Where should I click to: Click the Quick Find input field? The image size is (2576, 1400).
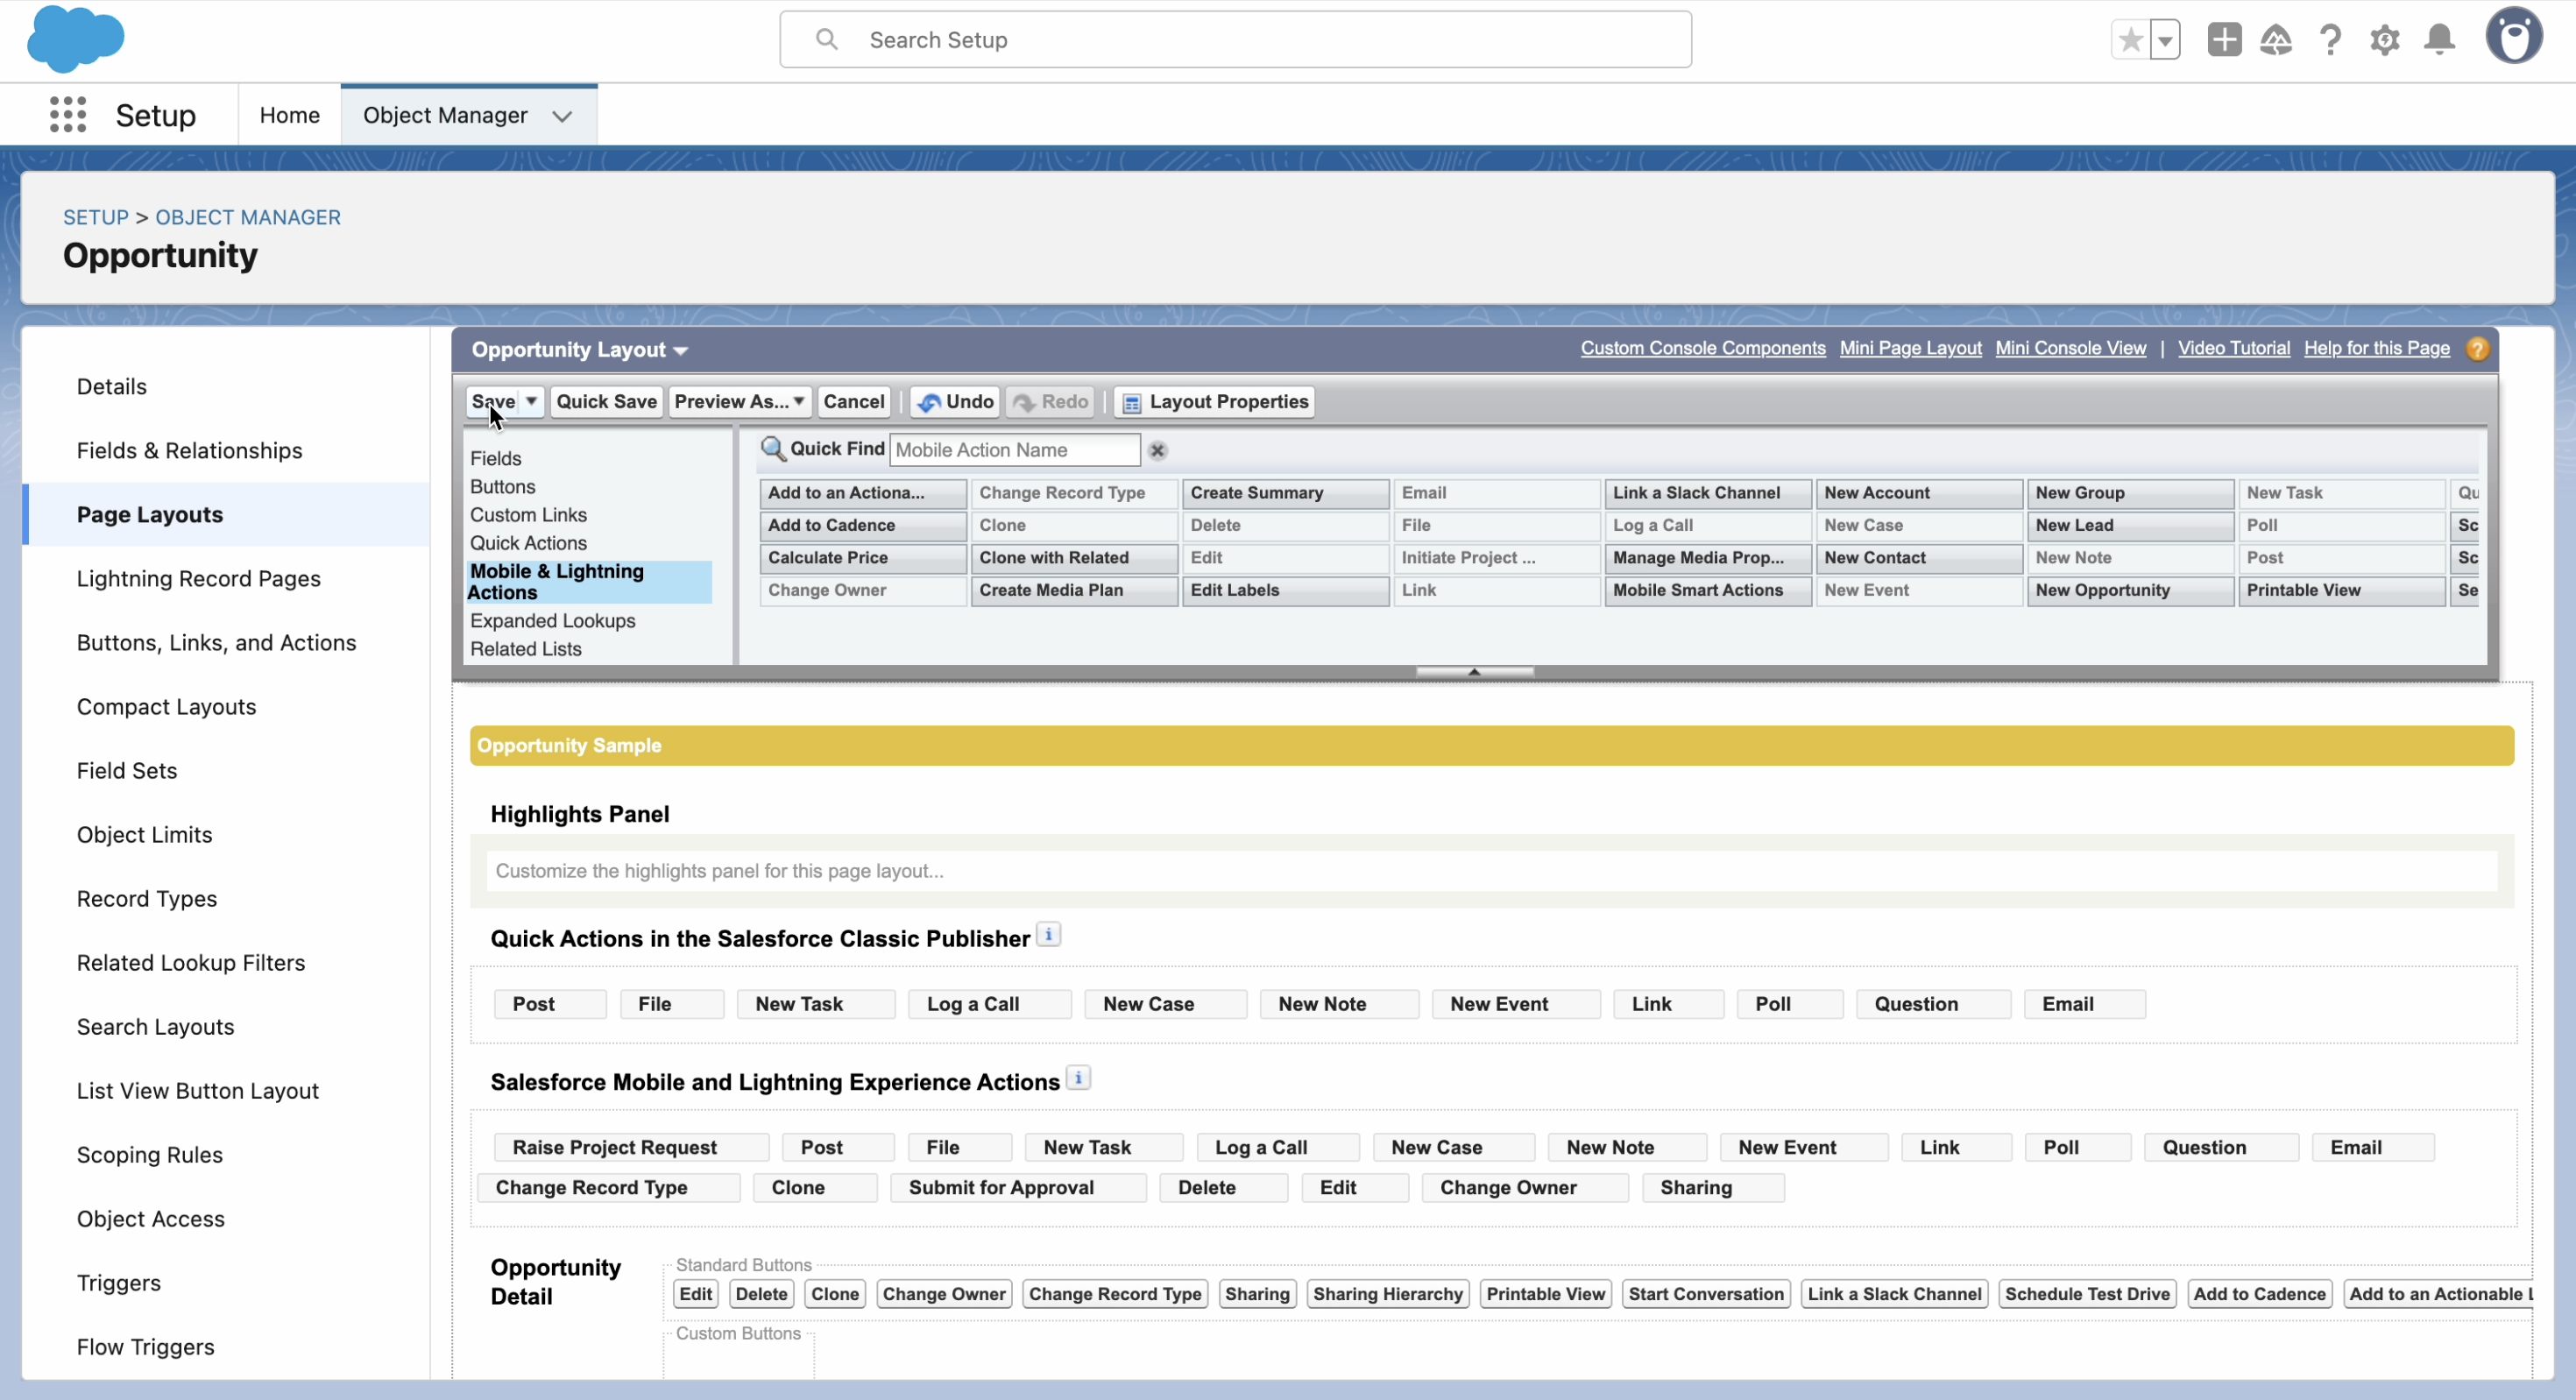click(1014, 450)
